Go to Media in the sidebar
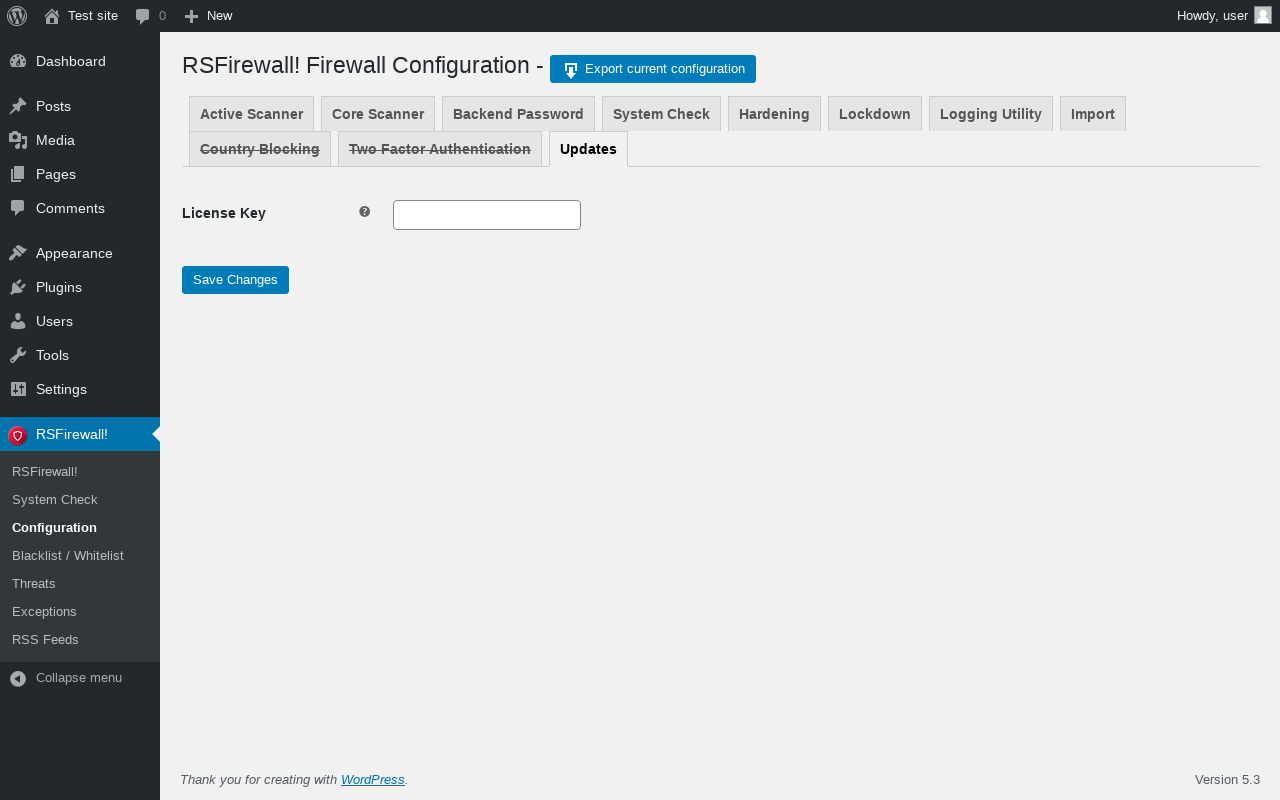 click(x=80, y=140)
